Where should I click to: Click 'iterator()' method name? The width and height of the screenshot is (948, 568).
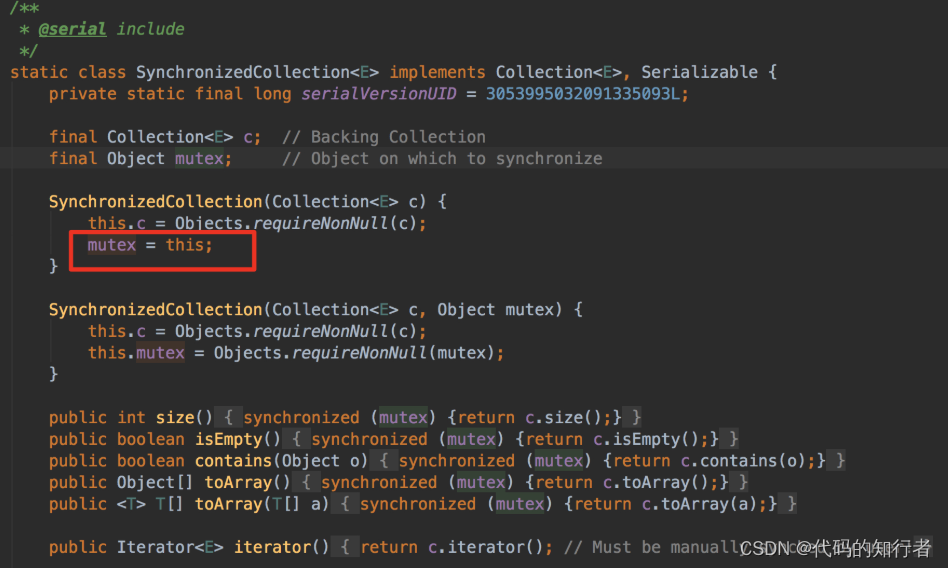[281, 547]
